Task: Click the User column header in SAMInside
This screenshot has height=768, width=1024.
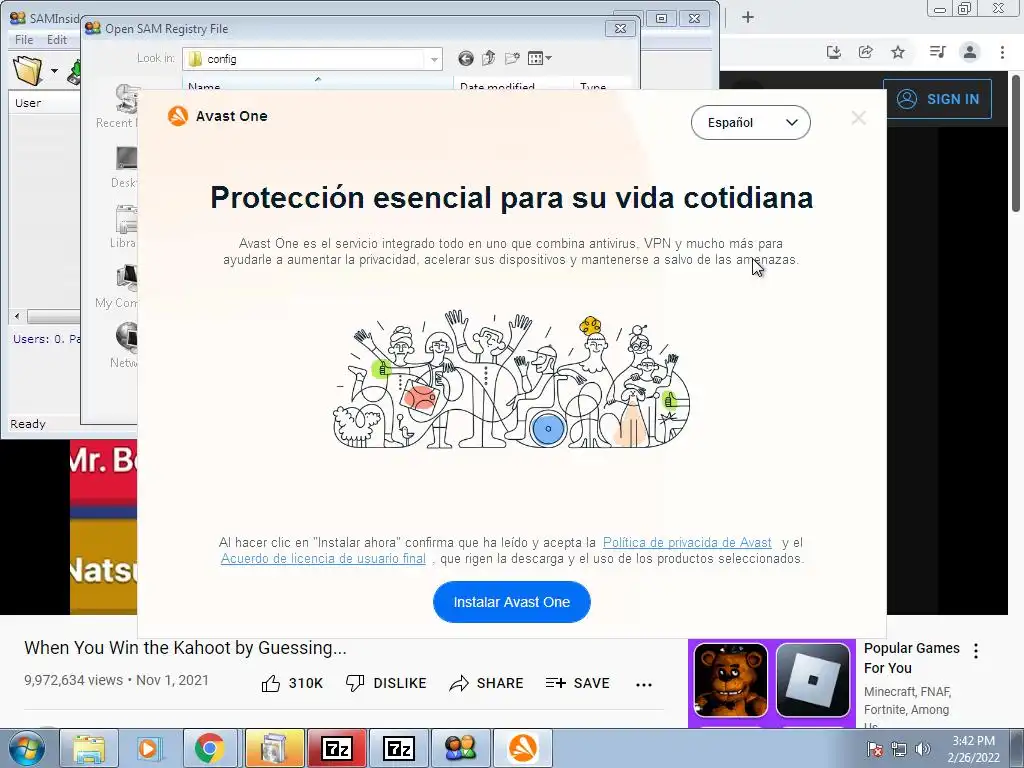Action: [x=44, y=103]
